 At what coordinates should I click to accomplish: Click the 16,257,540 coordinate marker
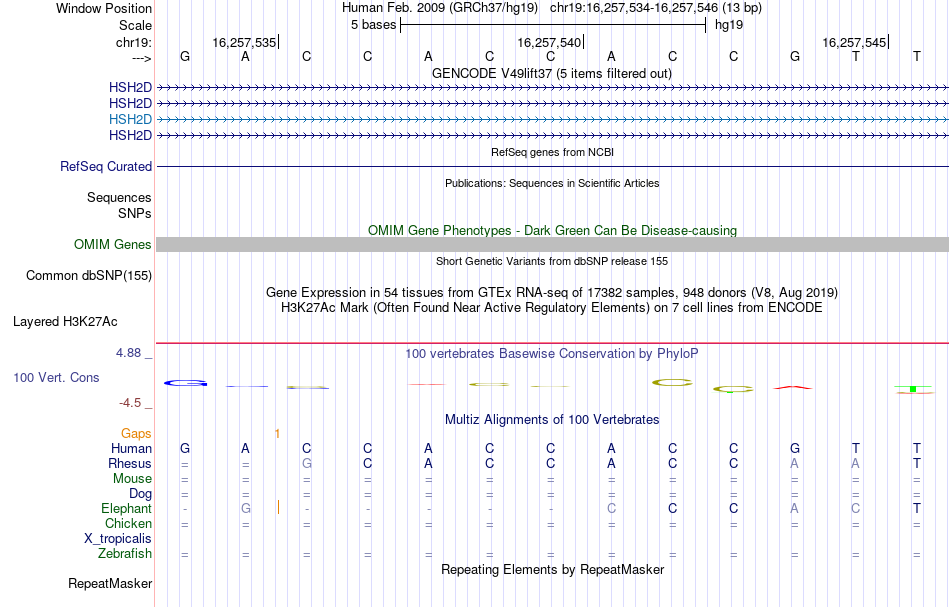(550, 42)
